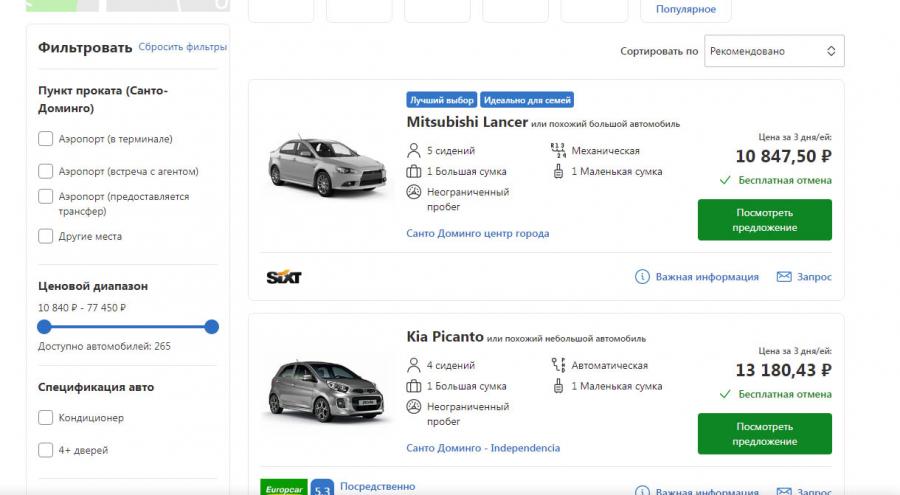Click the automatic gearbox icon for Kia Picanto
The height and width of the screenshot is (495, 900).
pos(558,365)
